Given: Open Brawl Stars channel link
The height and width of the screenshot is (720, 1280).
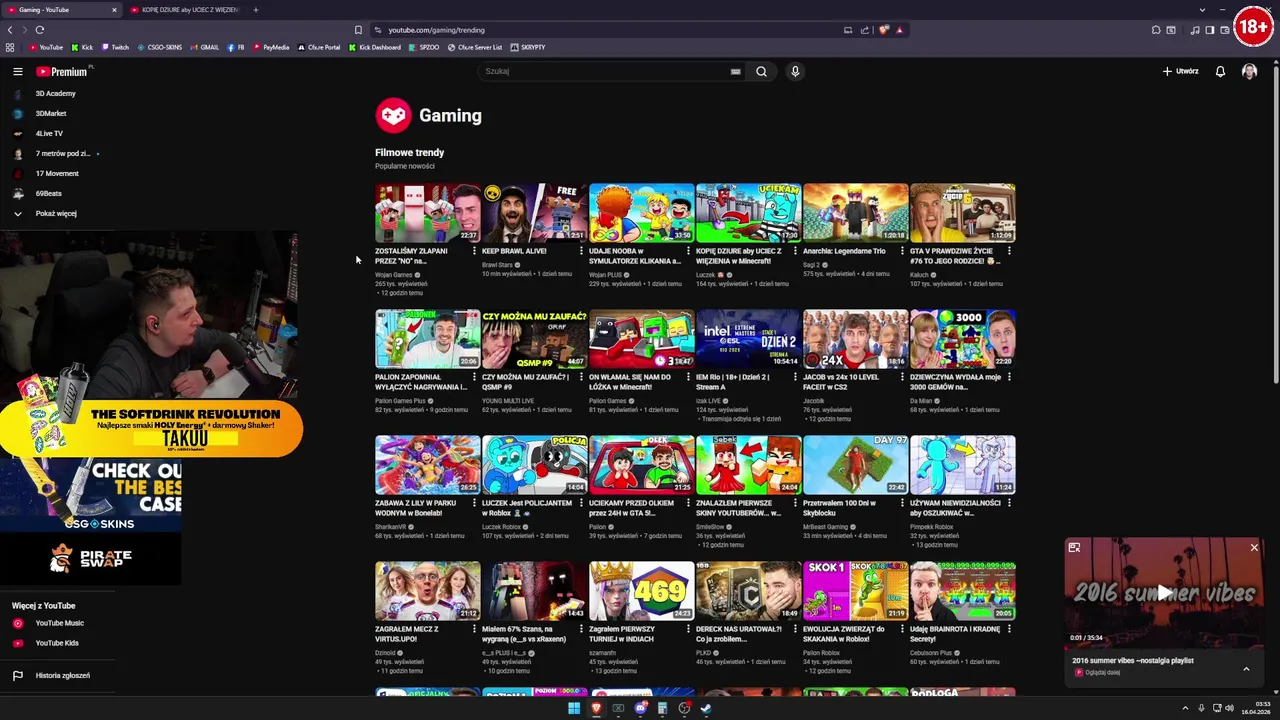Looking at the screenshot, I should pos(498,264).
